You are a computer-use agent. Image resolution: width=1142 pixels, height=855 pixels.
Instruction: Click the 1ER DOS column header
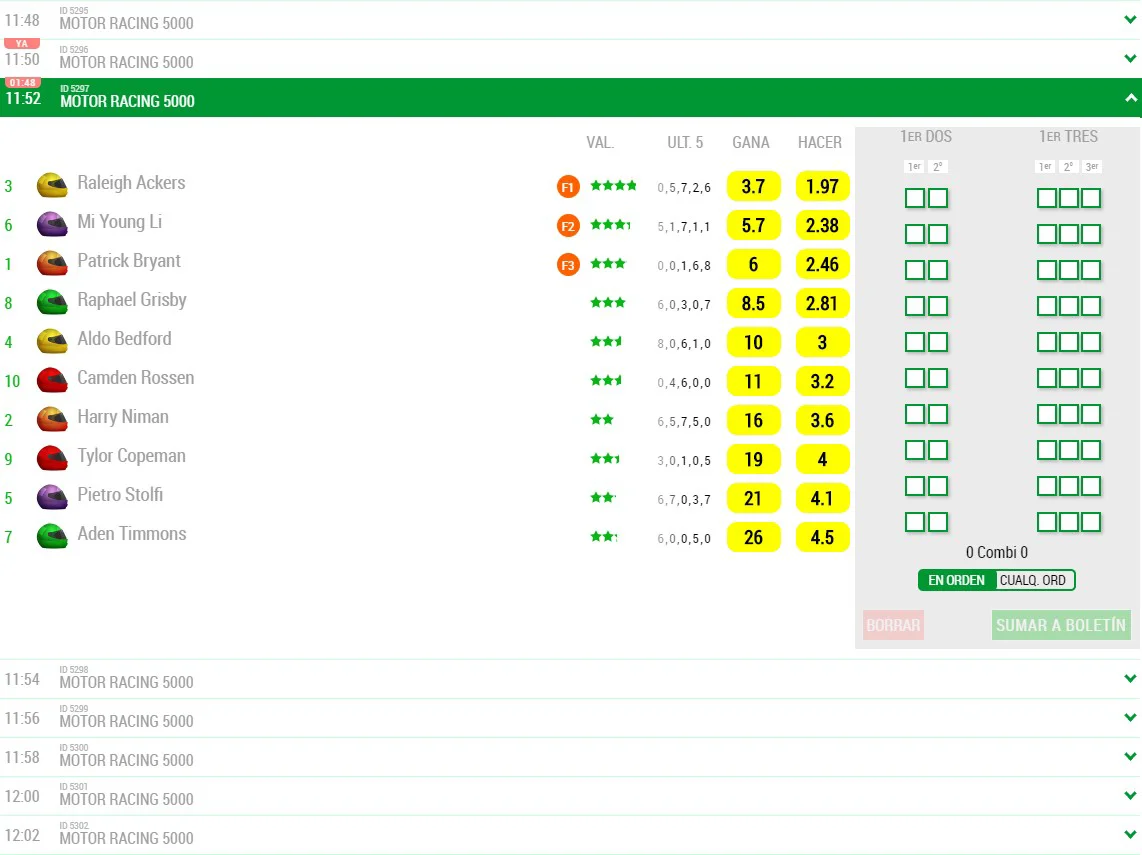[926, 136]
